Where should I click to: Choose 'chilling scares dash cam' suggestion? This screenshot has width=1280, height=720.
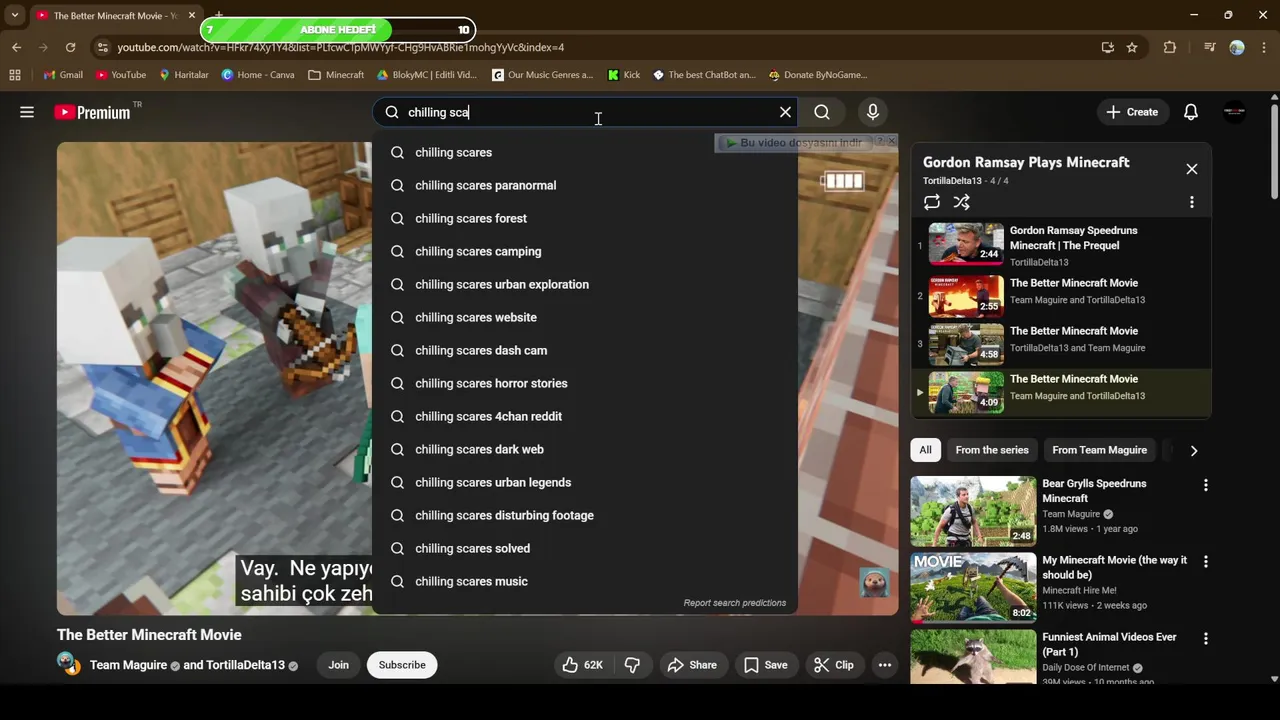coord(585,350)
